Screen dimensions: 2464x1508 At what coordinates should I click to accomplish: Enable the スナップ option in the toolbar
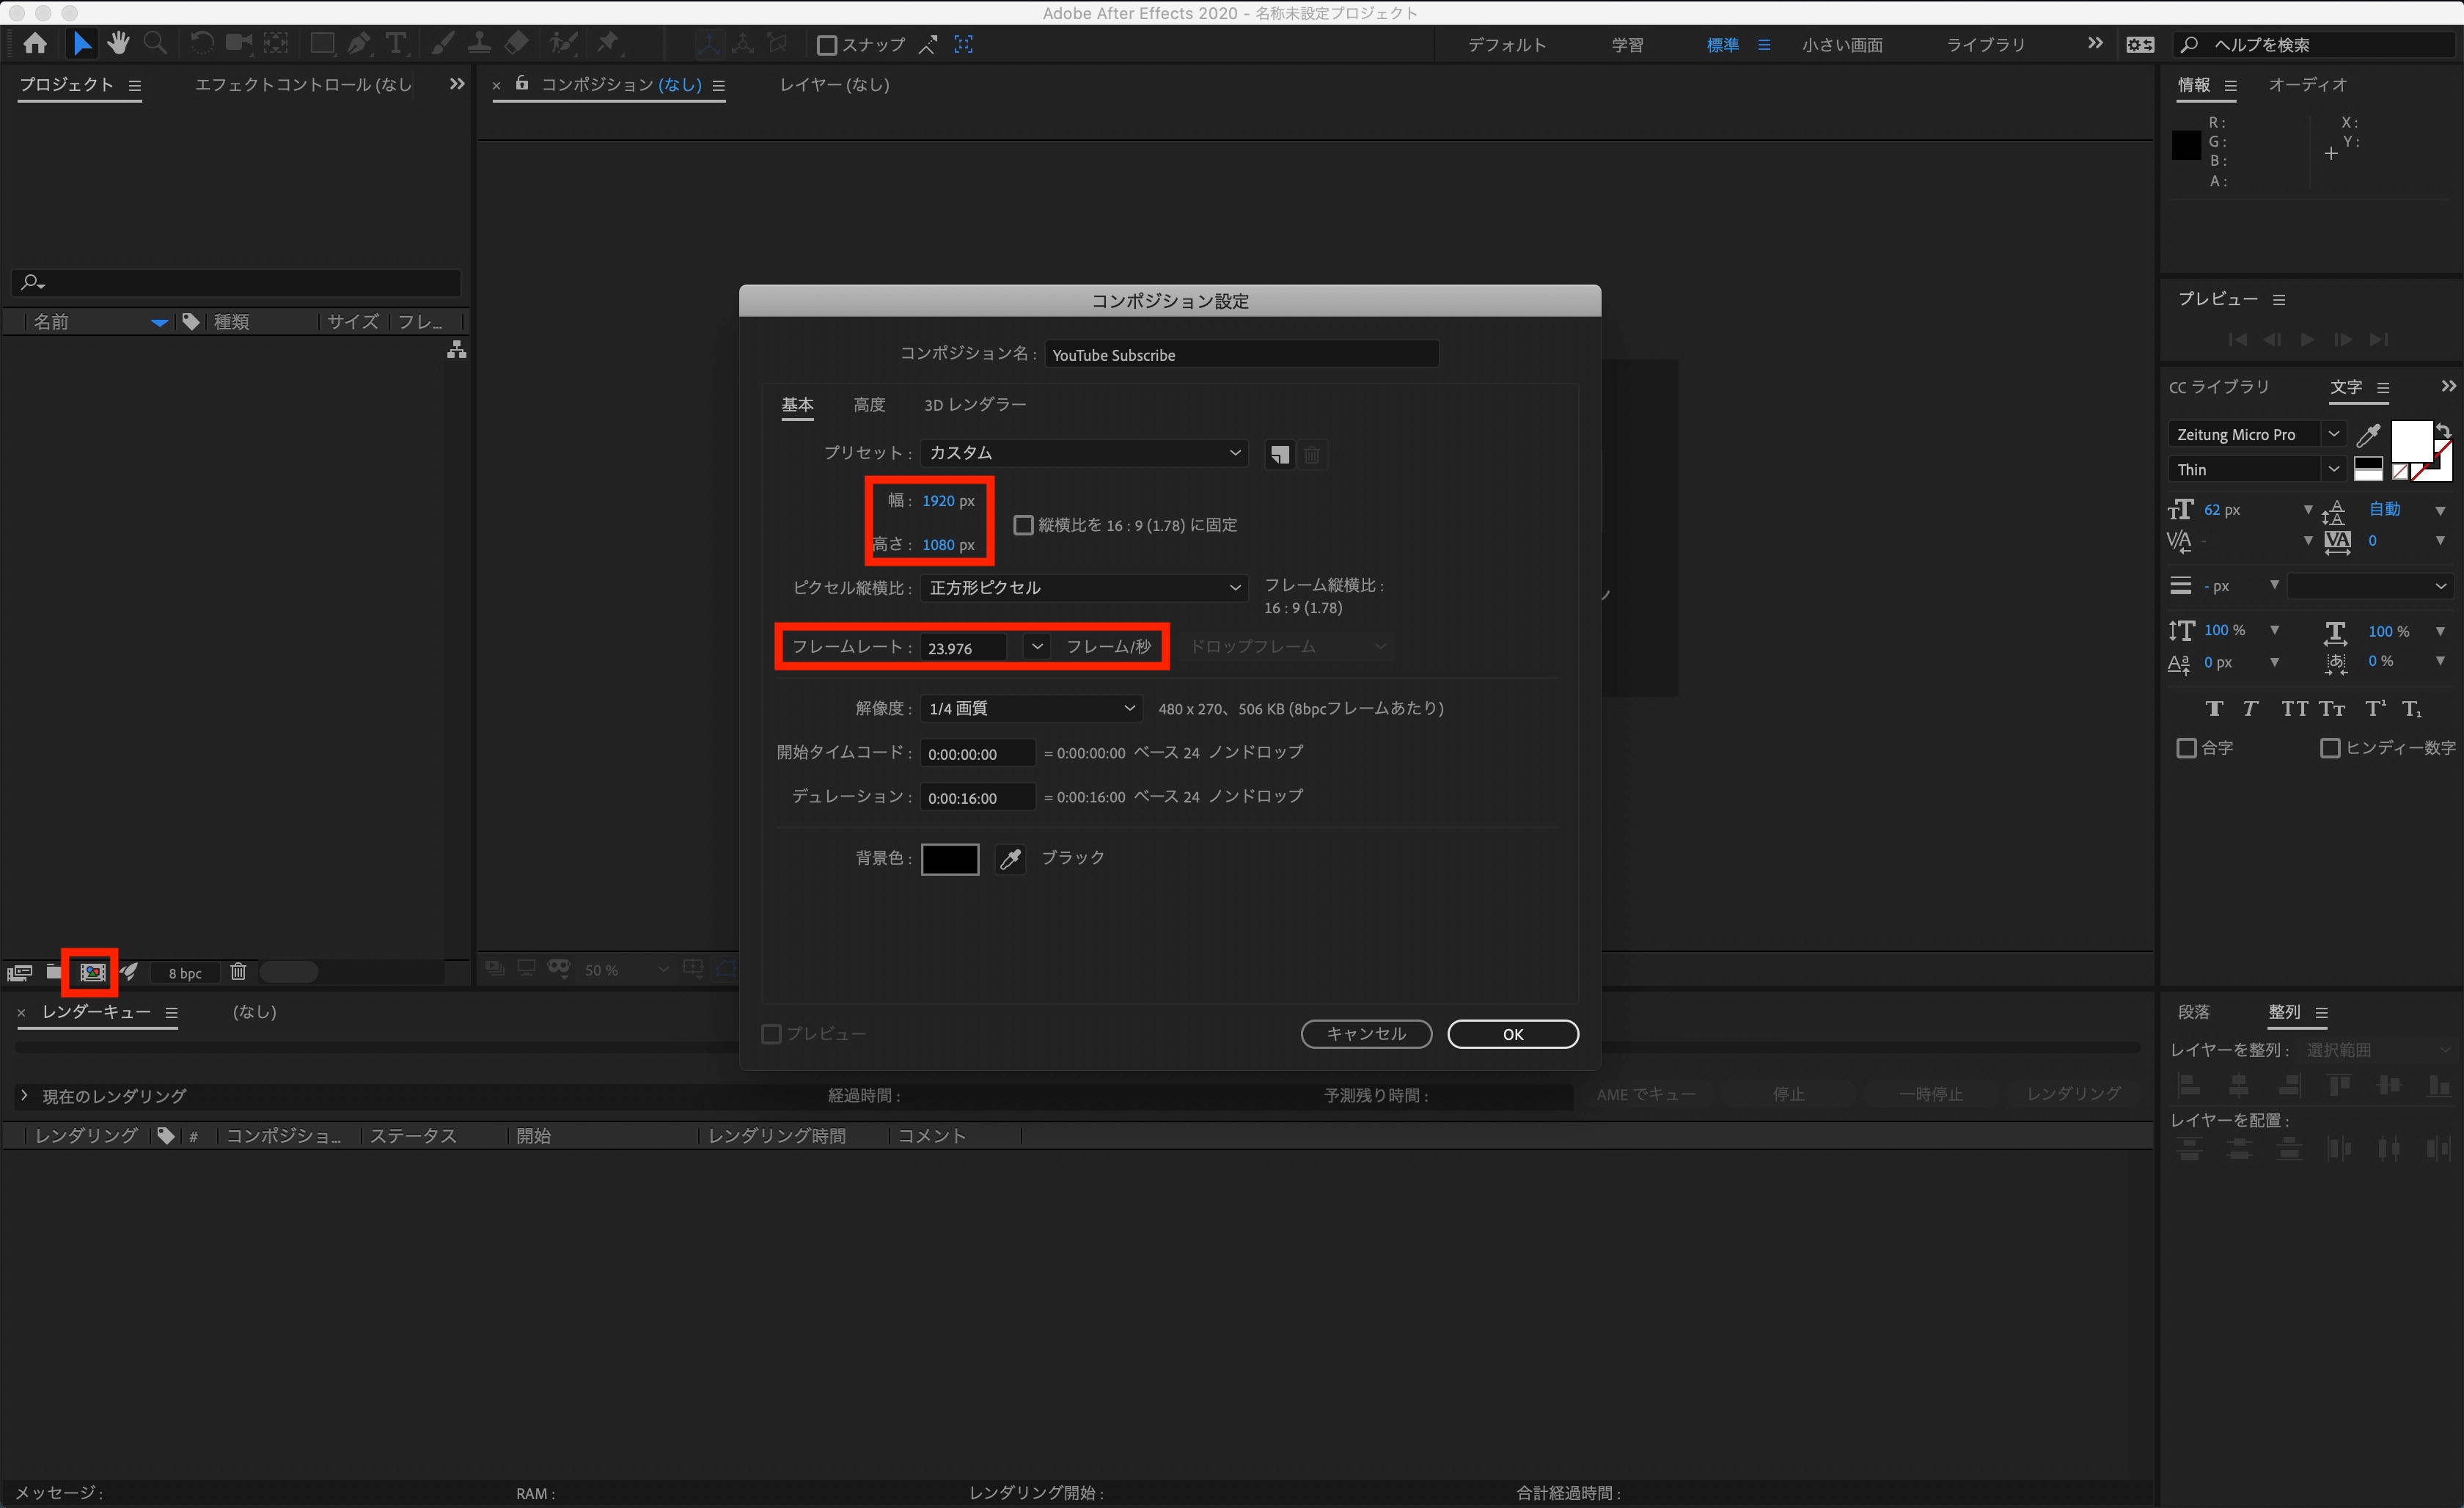[827, 45]
